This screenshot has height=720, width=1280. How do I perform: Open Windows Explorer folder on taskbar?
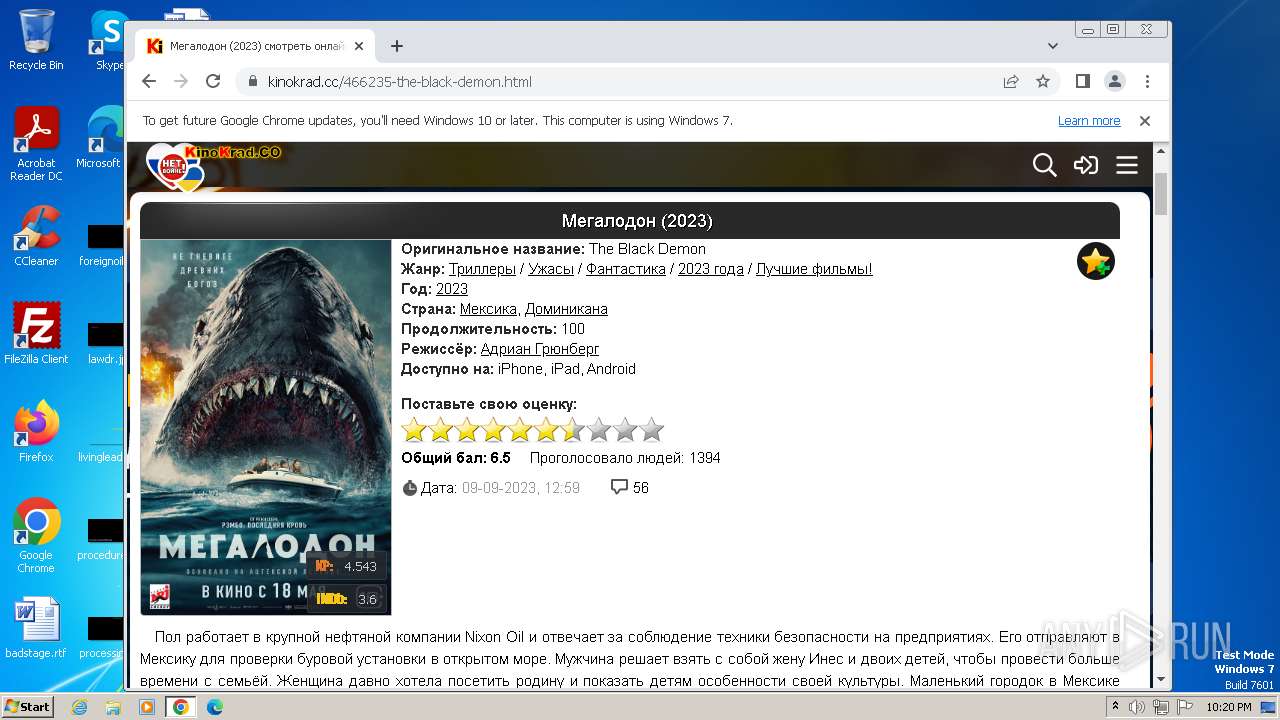113,707
